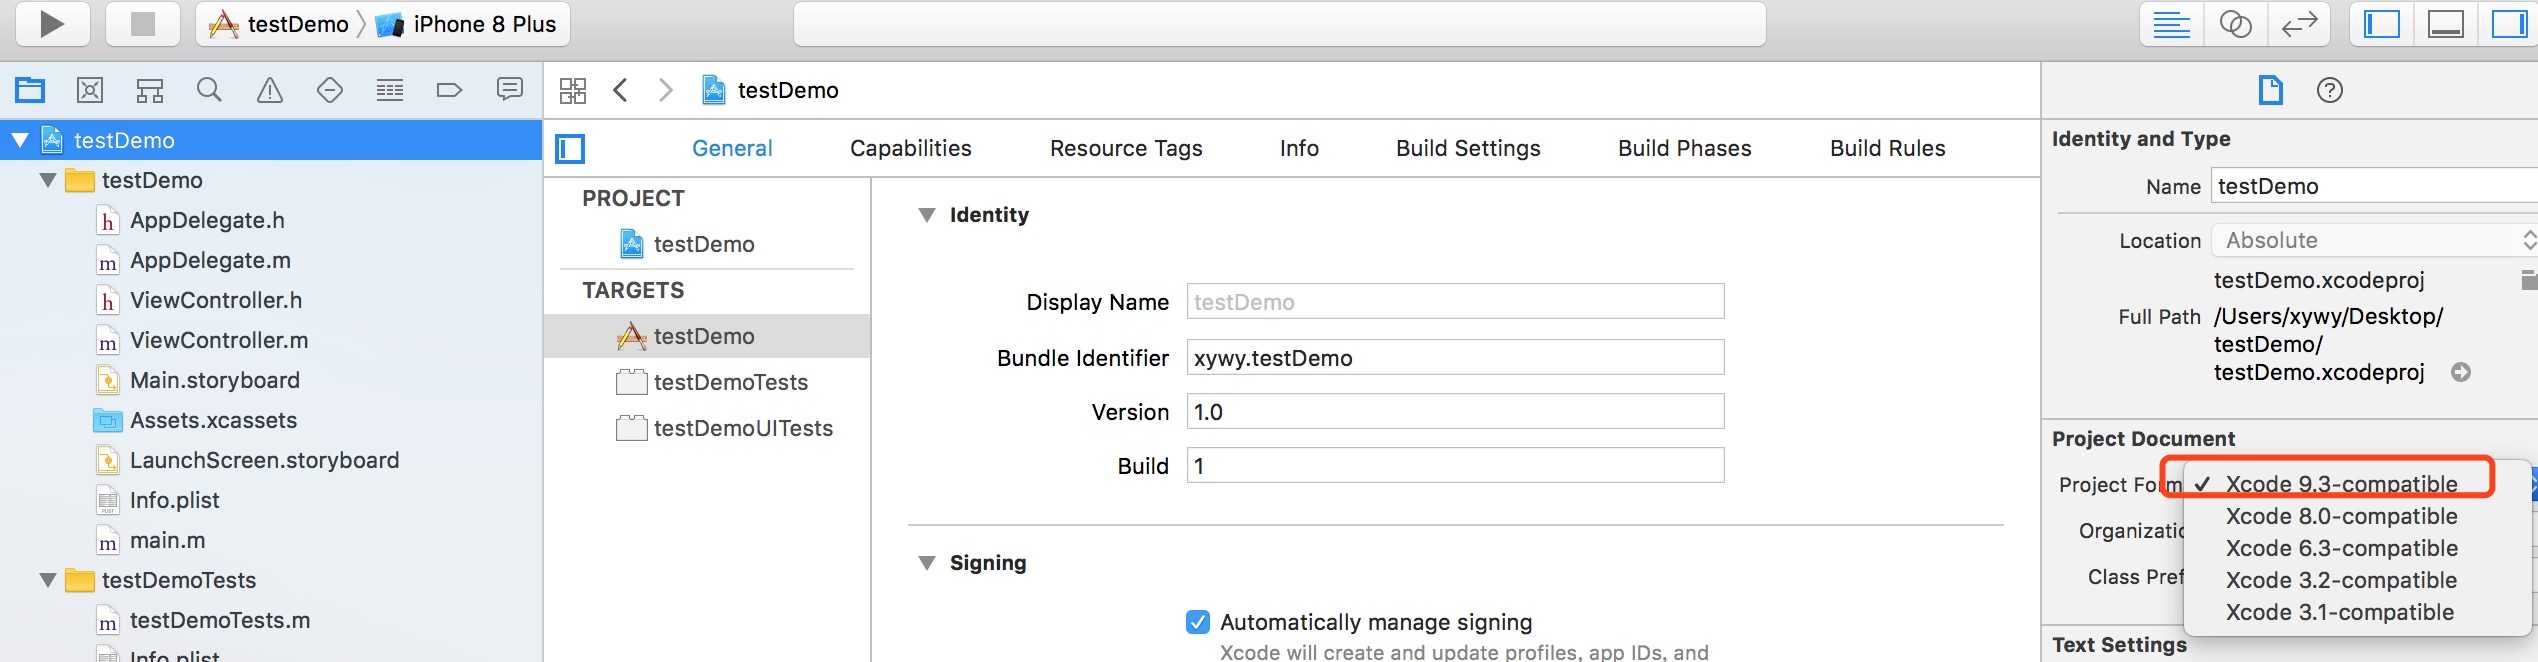Image resolution: width=2538 pixels, height=662 pixels.
Task: Switch to the Build Rules tab
Action: click(x=1888, y=148)
